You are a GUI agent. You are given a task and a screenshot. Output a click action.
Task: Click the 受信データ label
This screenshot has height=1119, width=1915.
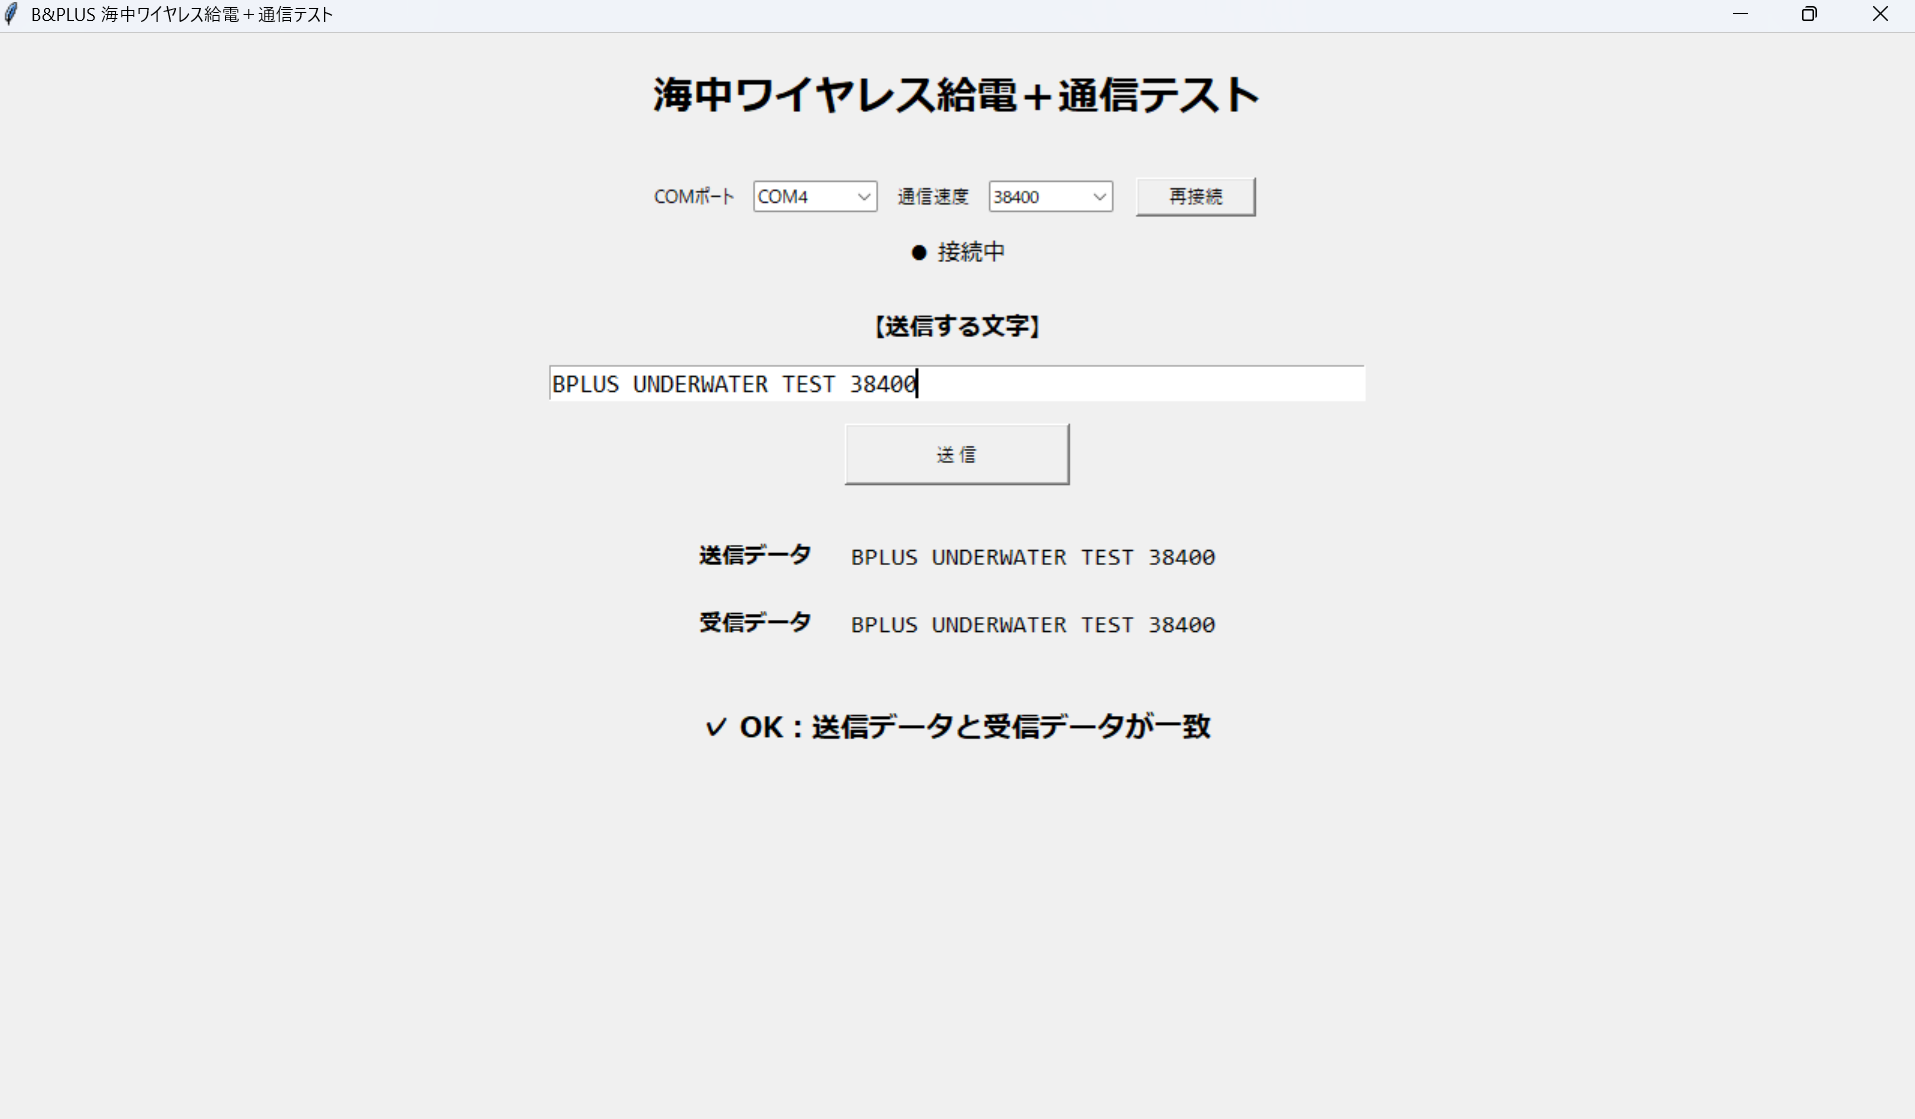[755, 623]
